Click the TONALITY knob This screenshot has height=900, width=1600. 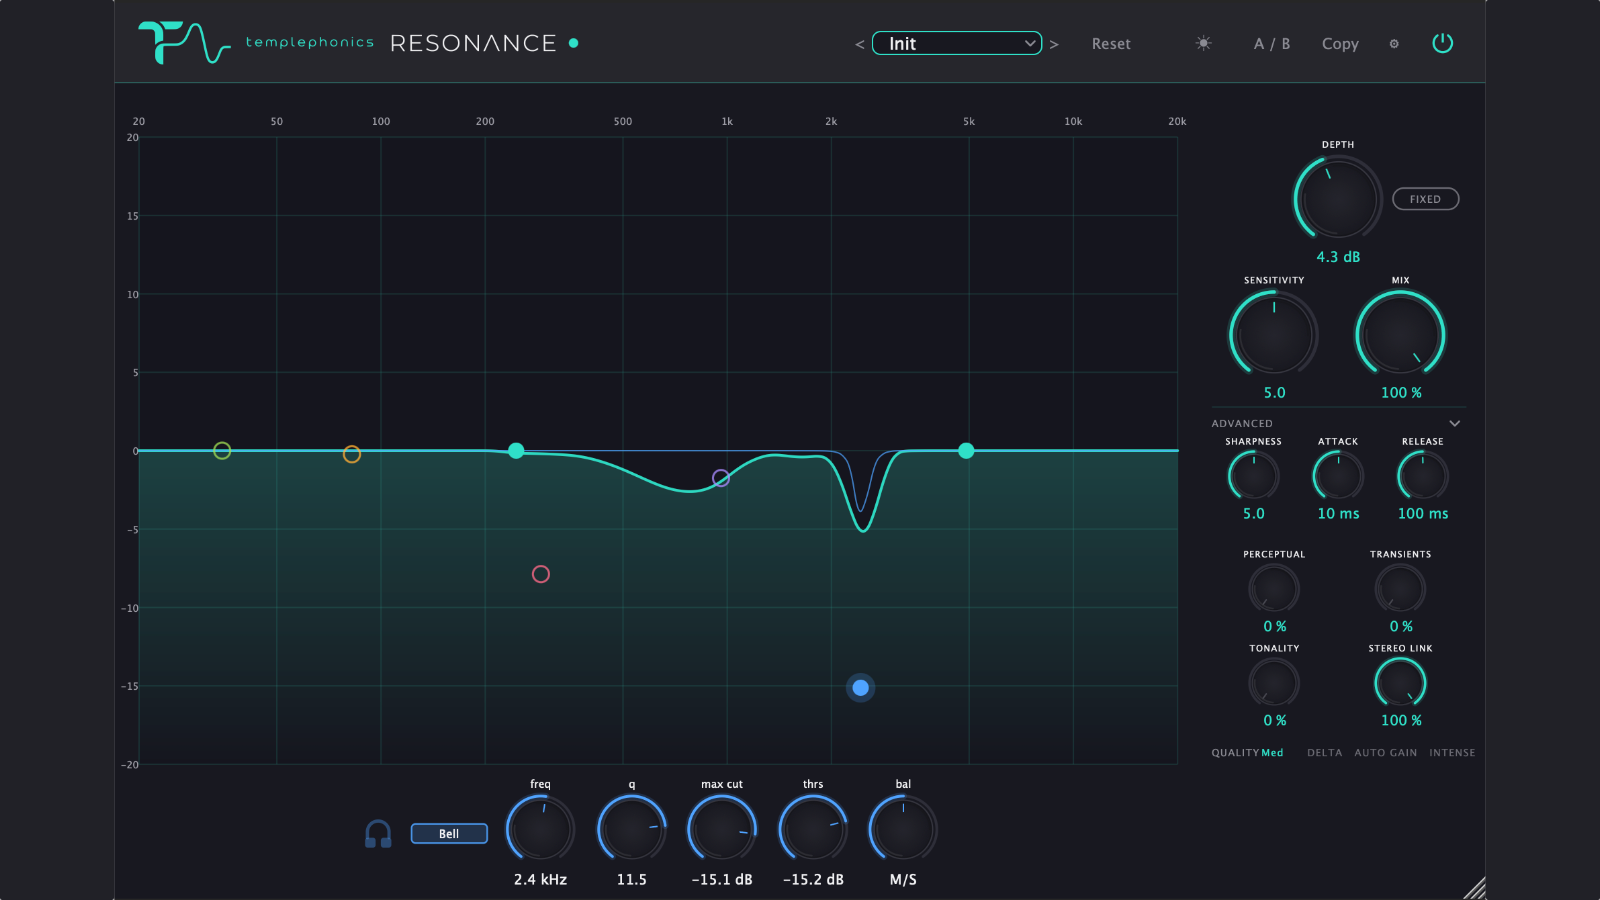(1274, 683)
